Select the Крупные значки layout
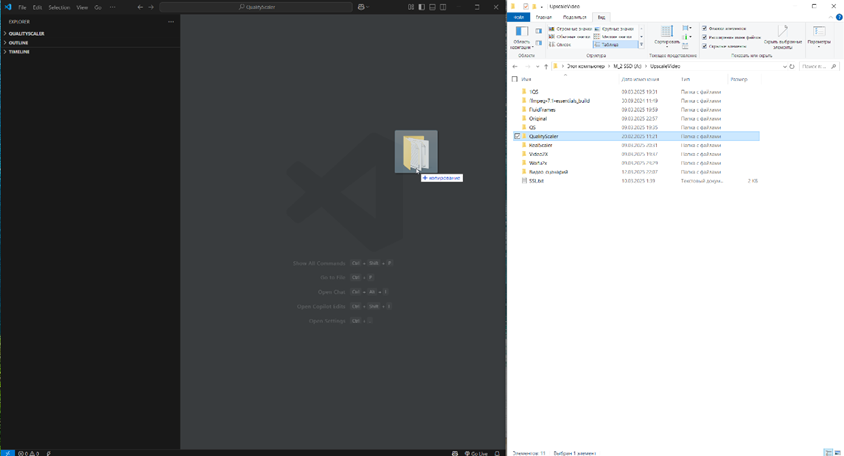Image resolution: width=844 pixels, height=456 pixels. coord(615,29)
